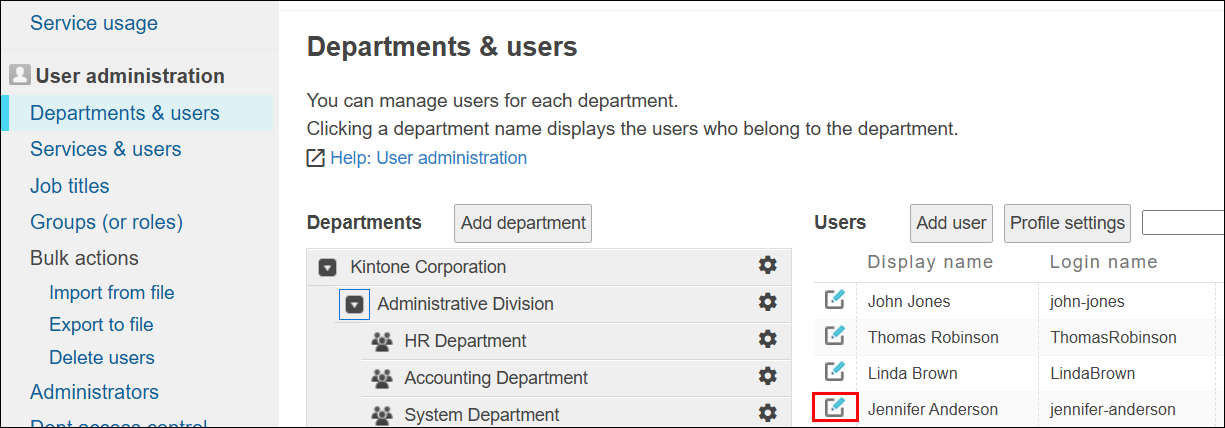Collapse the Administrative Division node
This screenshot has height=428, width=1225.
353,304
